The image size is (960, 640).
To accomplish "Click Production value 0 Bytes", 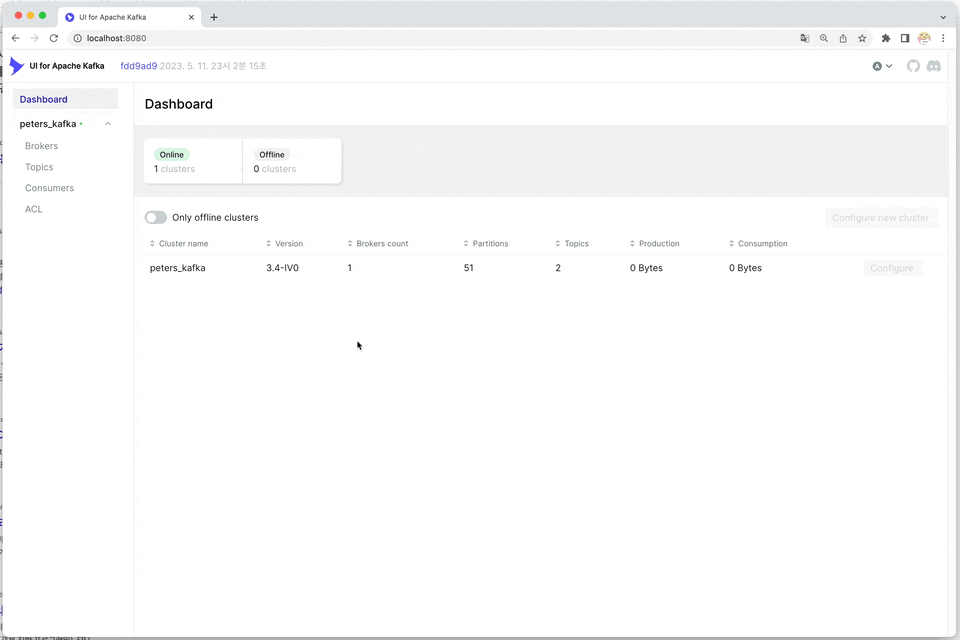I will (x=646, y=268).
